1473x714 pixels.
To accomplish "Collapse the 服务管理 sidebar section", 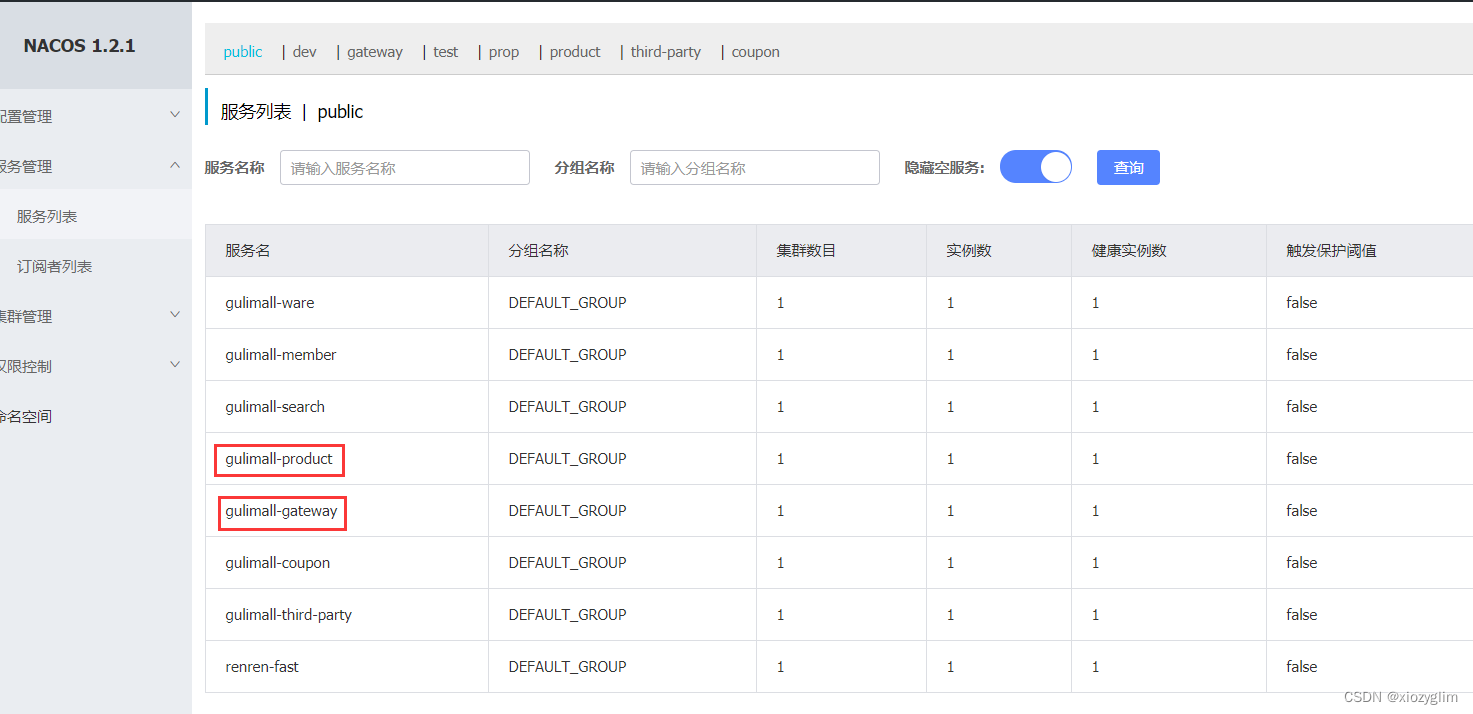I will click(90, 166).
